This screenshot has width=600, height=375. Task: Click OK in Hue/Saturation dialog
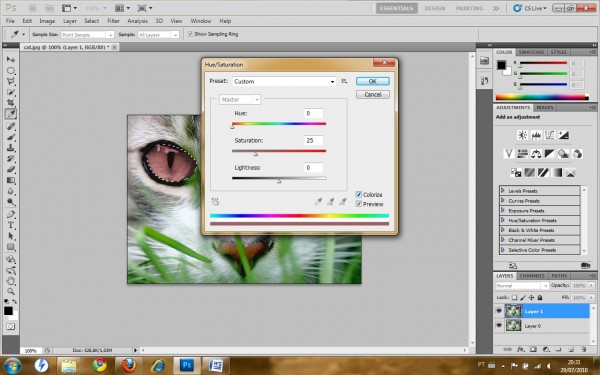373,81
